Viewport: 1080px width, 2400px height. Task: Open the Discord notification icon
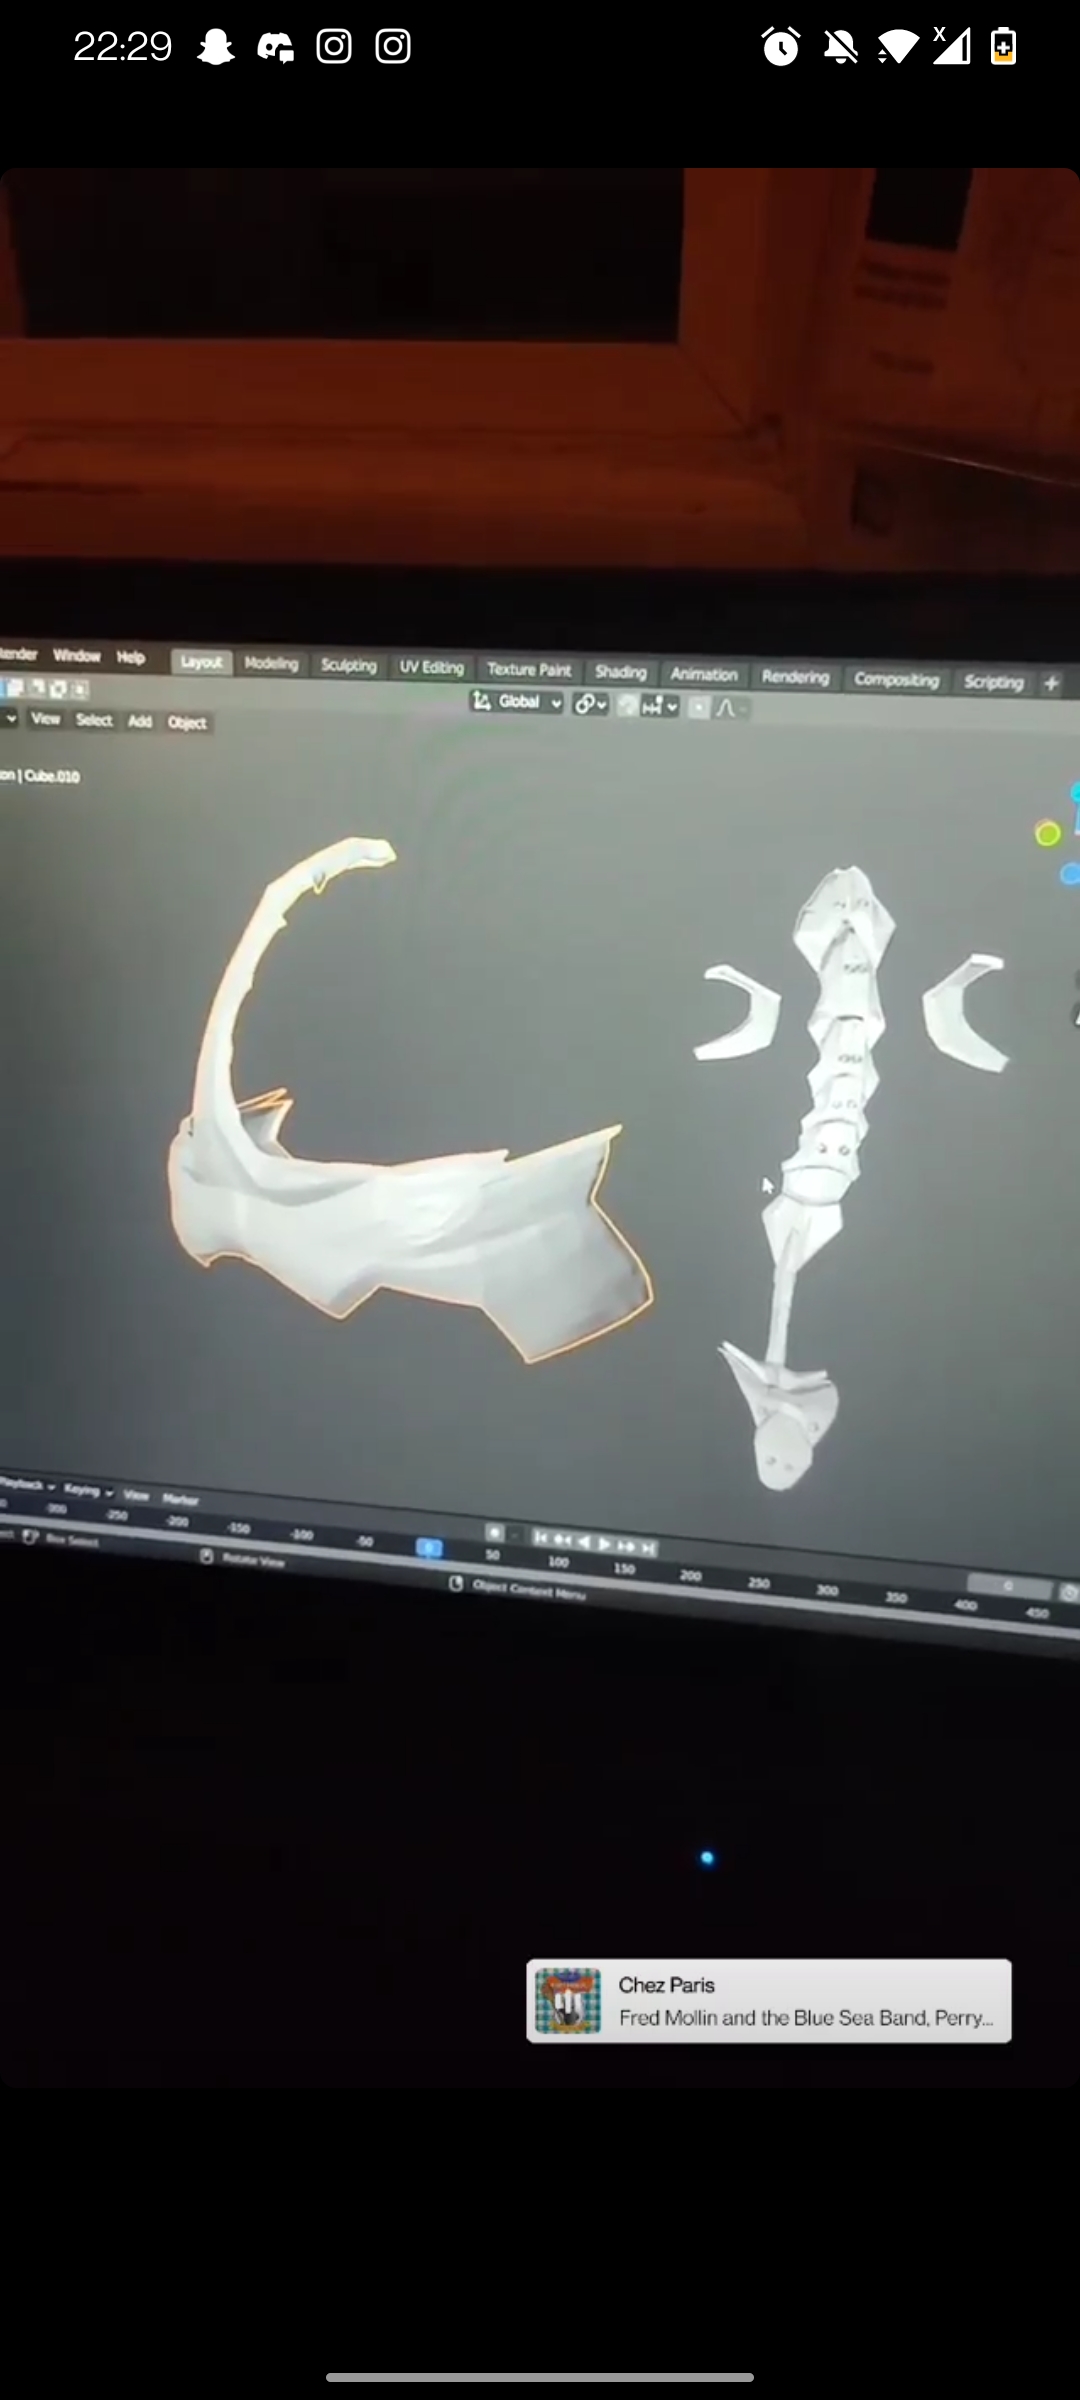pos(275,47)
